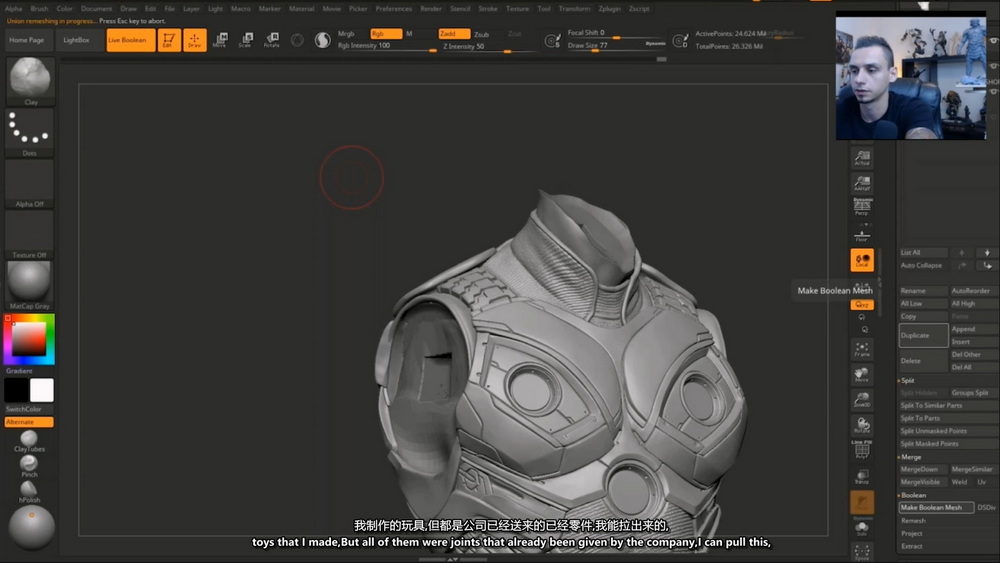Screen dimensions: 1000x563
Task: Click the List All button
Action: click(x=923, y=252)
